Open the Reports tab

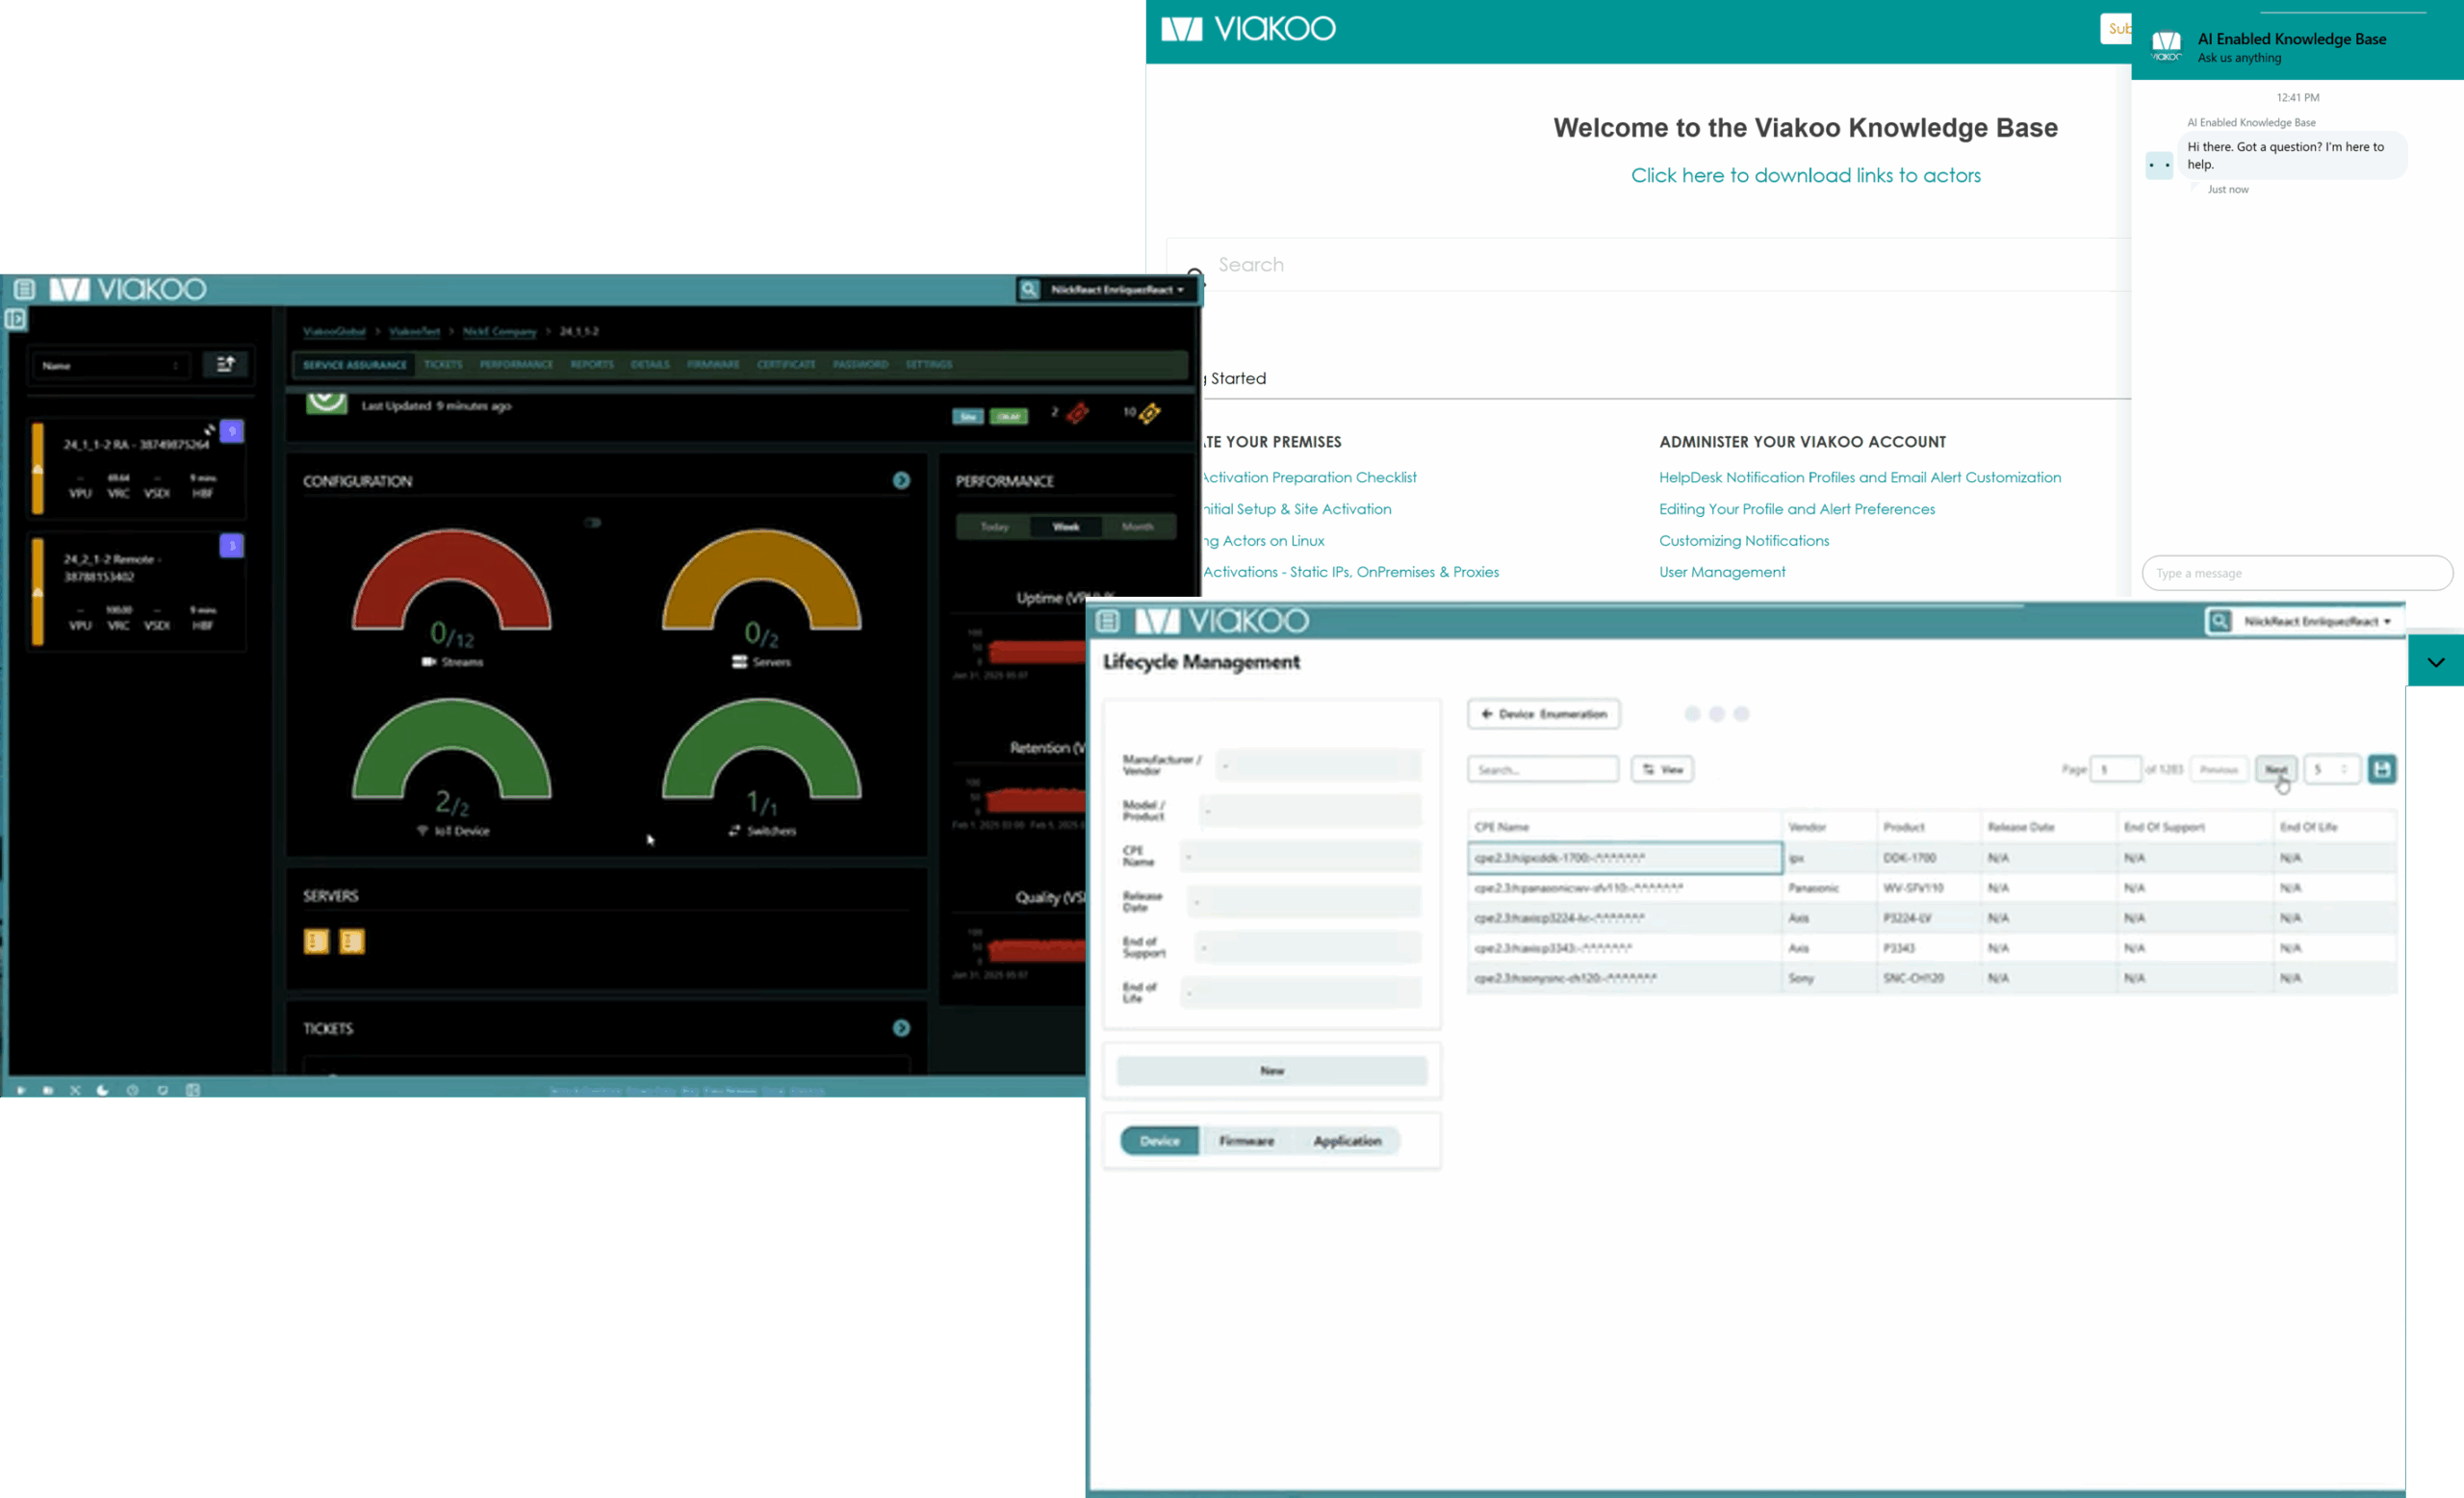592,365
